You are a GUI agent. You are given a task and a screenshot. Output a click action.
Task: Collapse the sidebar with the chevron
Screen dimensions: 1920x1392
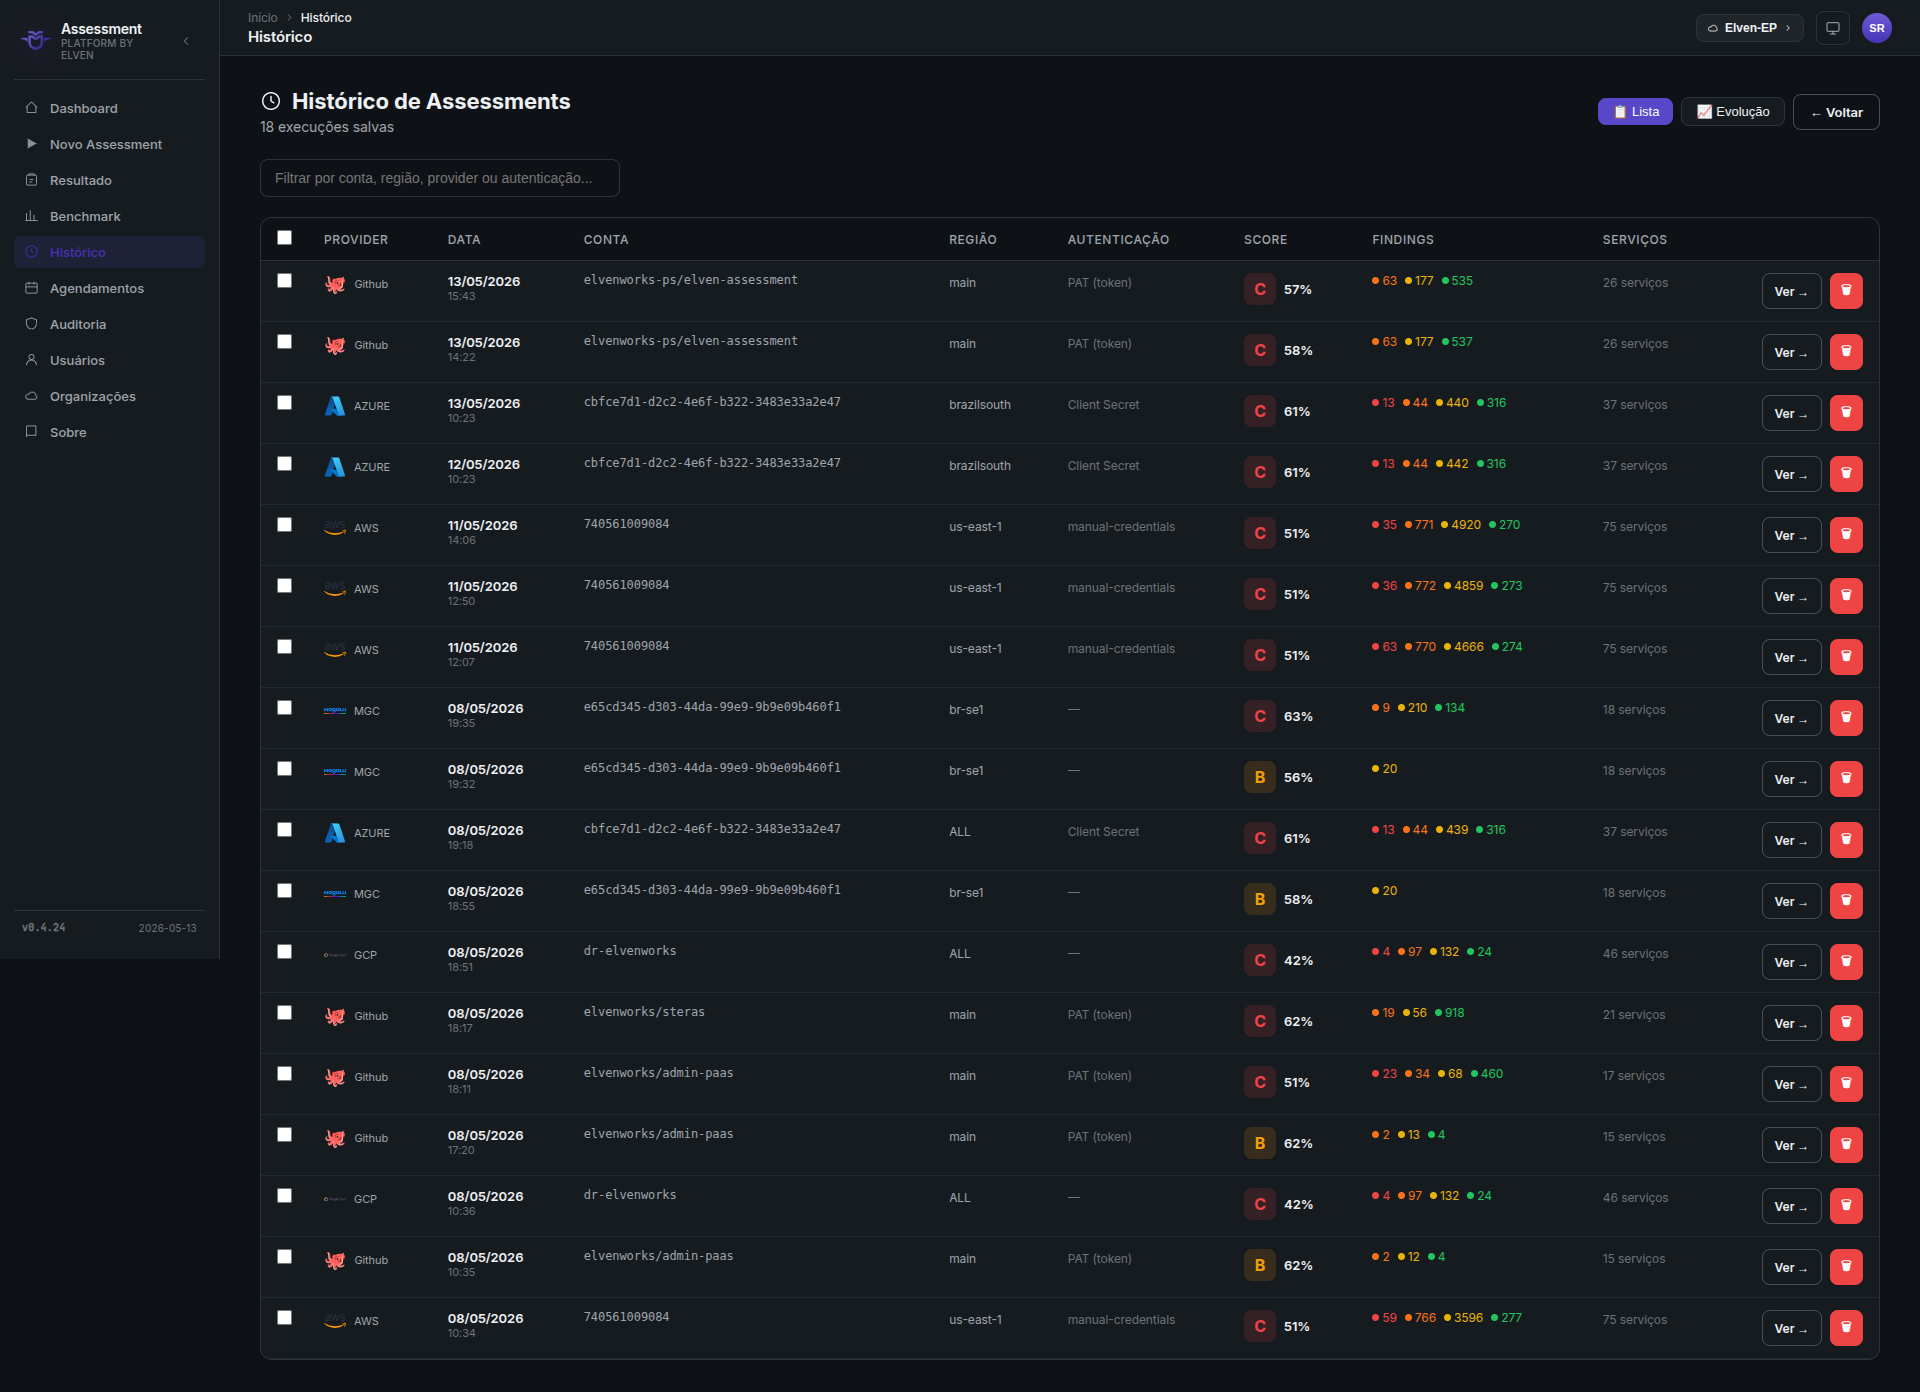point(186,41)
